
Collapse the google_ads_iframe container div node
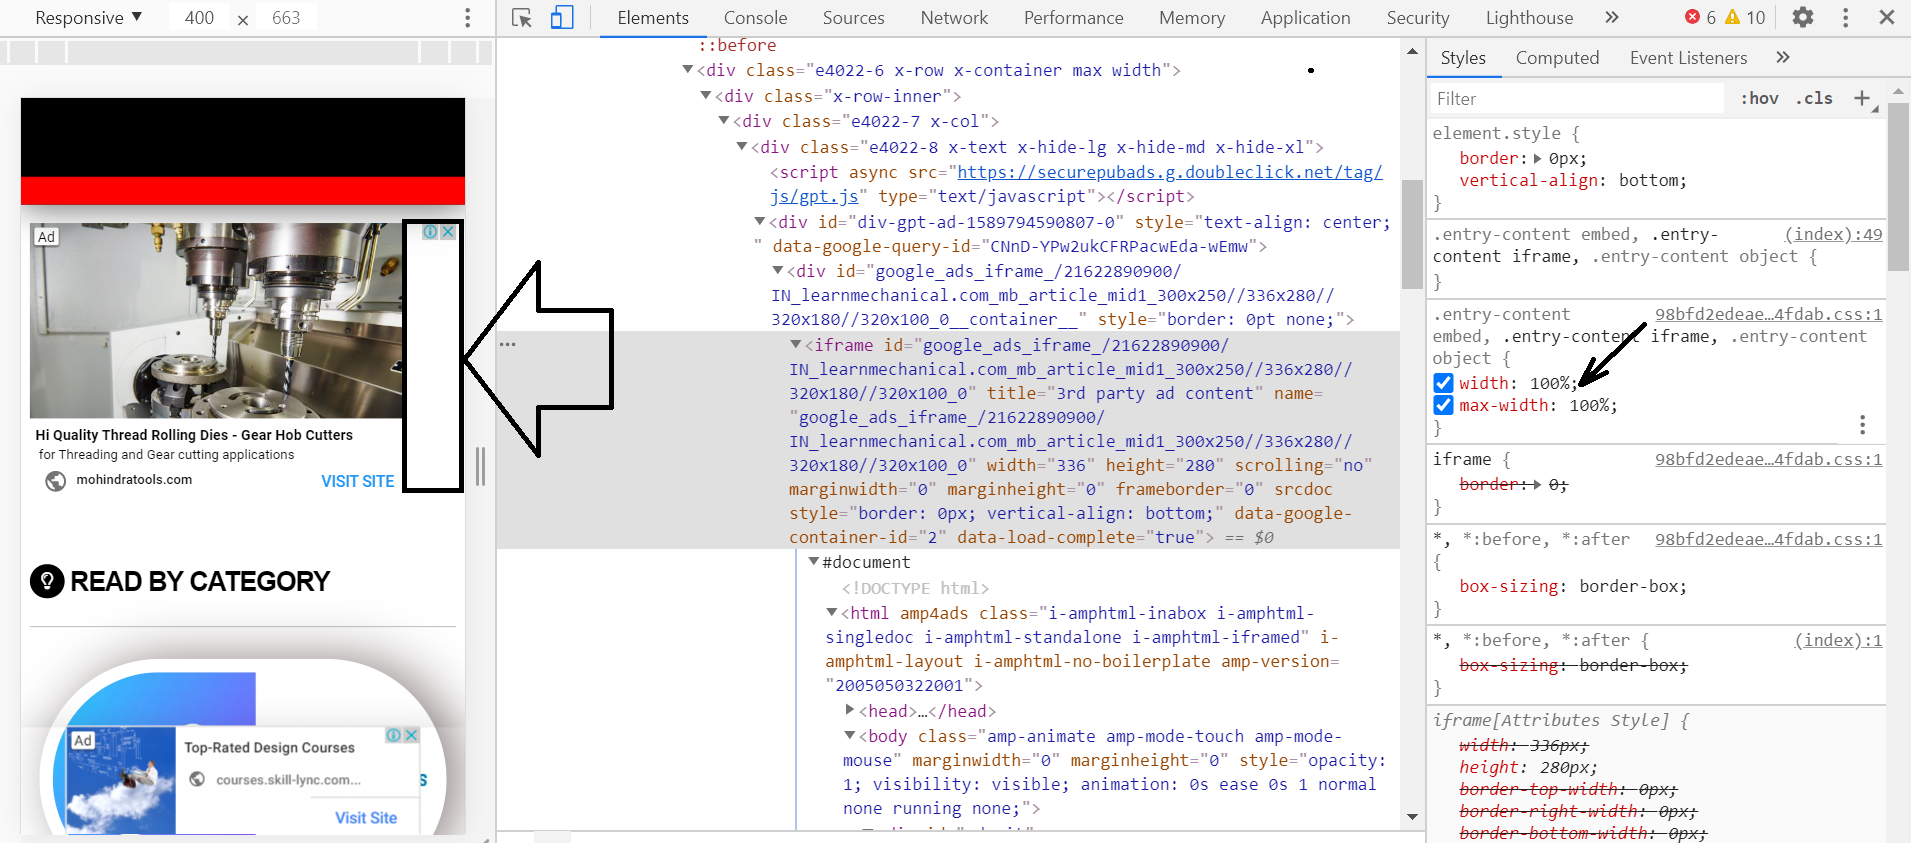[778, 271]
